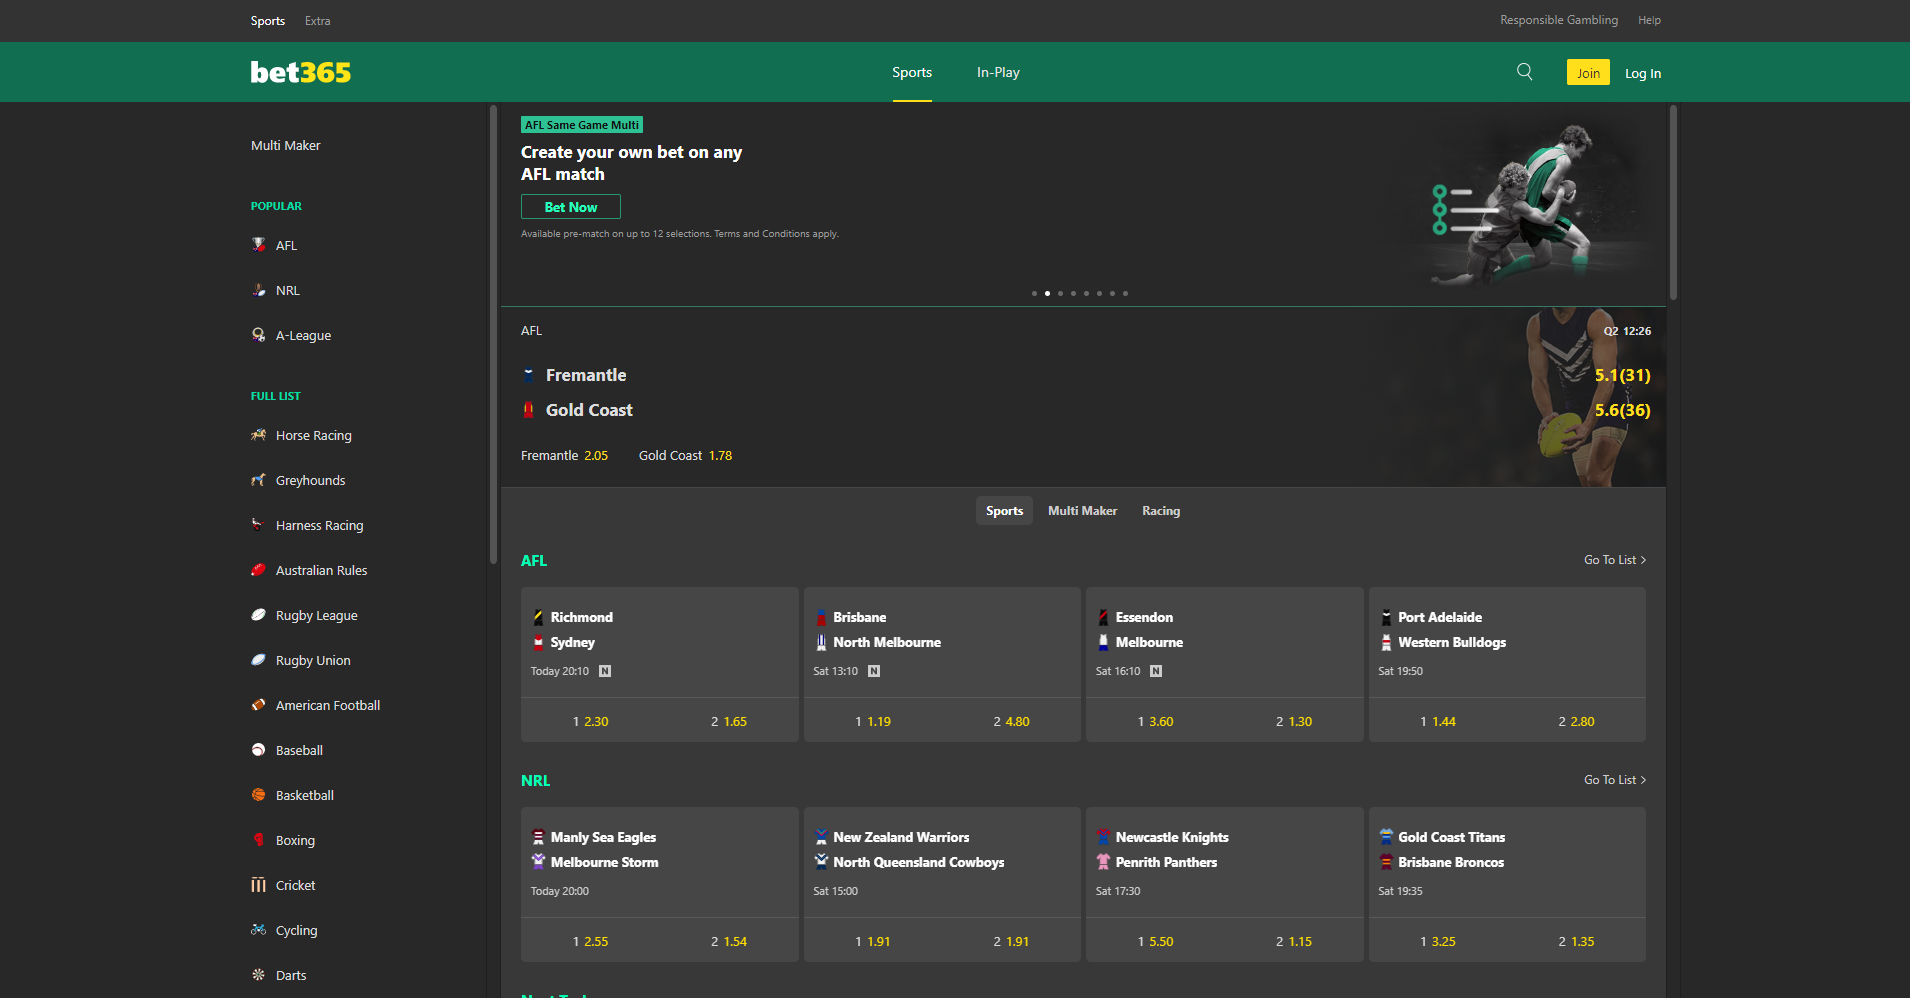
Task: Click the sidebar vertical scrollbar
Action: pyautogui.click(x=493, y=335)
